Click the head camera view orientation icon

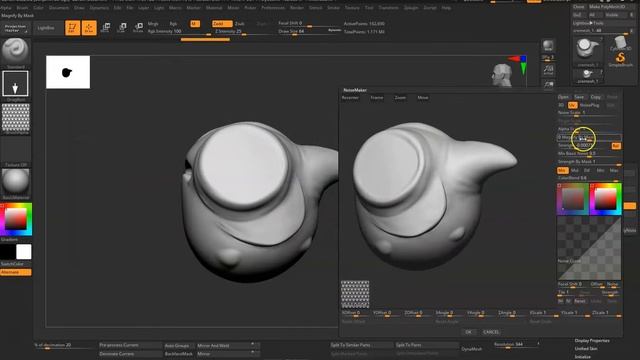click(x=502, y=75)
